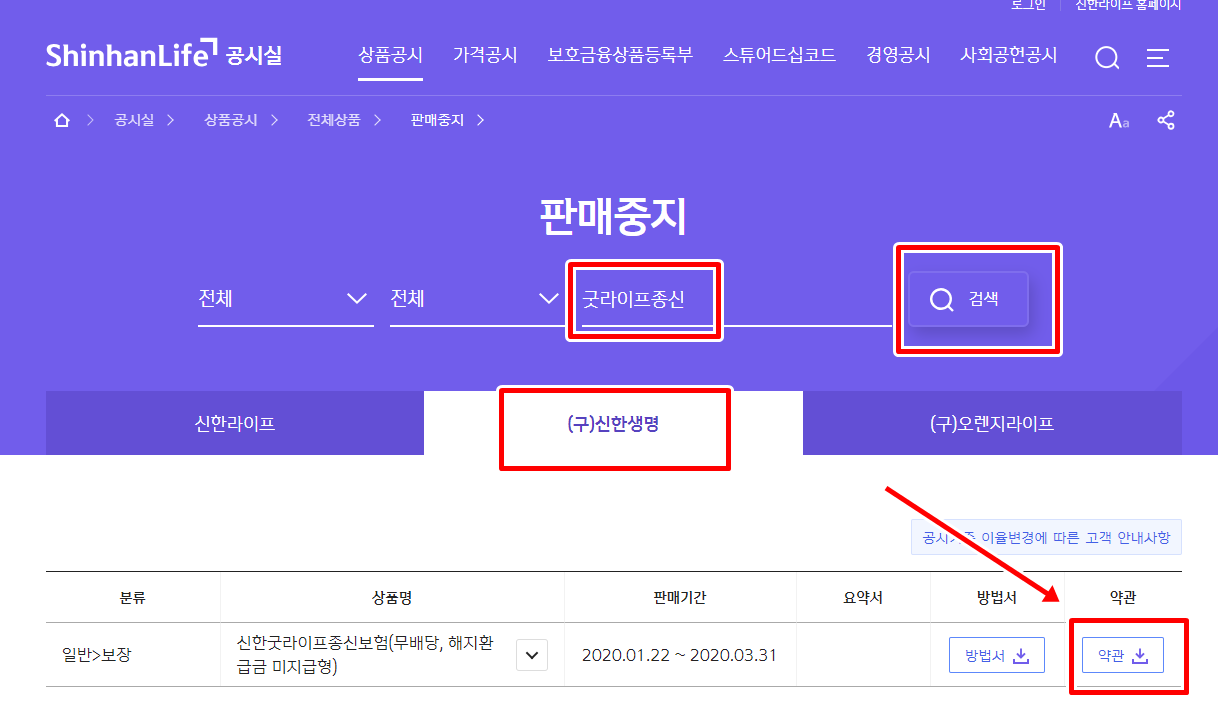Click the 판매중지 breadcrumb

(437, 120)
